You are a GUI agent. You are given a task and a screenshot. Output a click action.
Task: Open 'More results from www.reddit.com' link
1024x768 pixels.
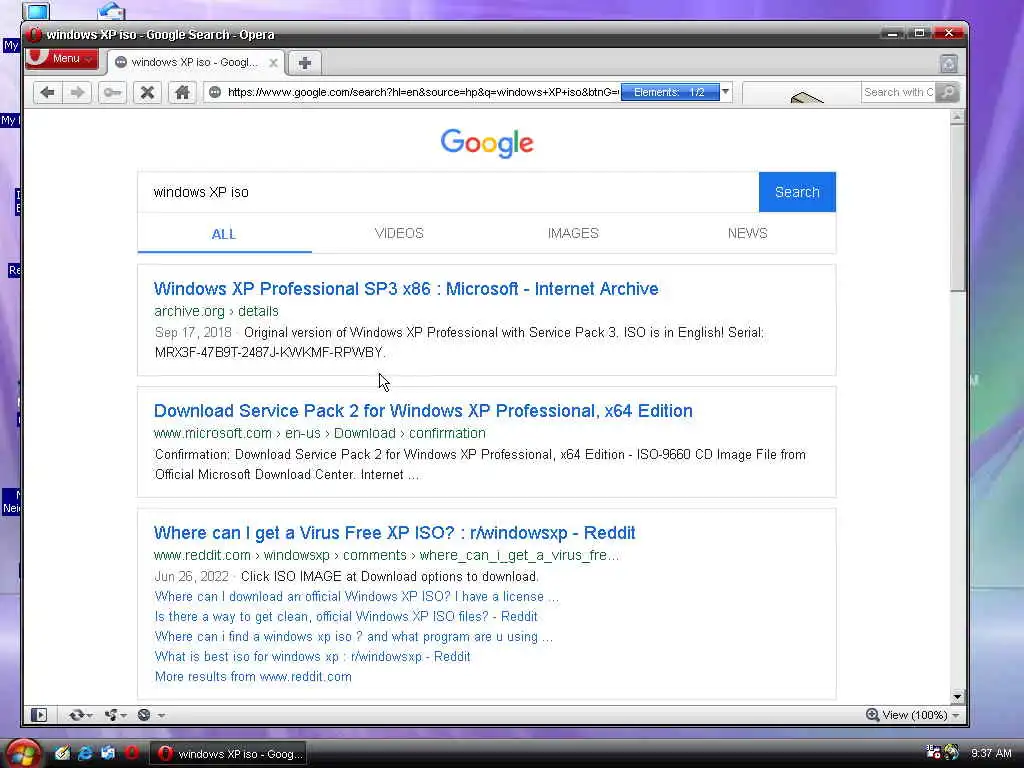point(253,677)
